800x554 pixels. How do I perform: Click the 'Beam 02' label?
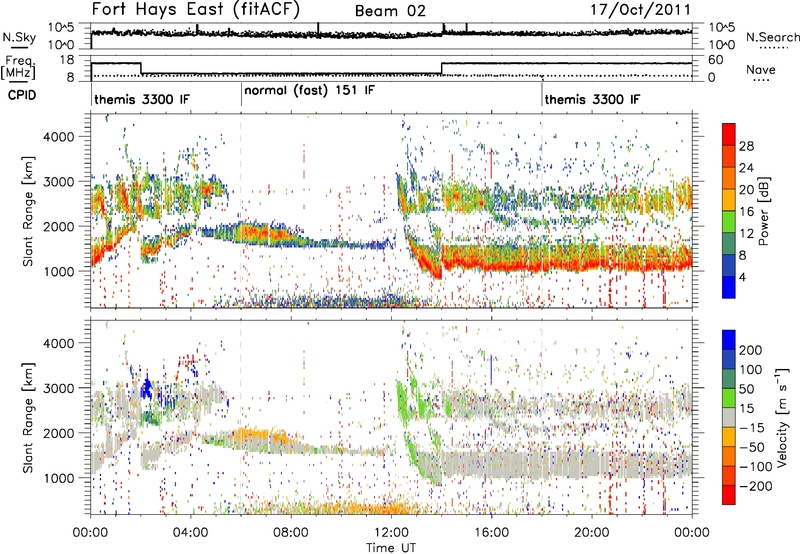pyautogui.click(x=390, y=11)
